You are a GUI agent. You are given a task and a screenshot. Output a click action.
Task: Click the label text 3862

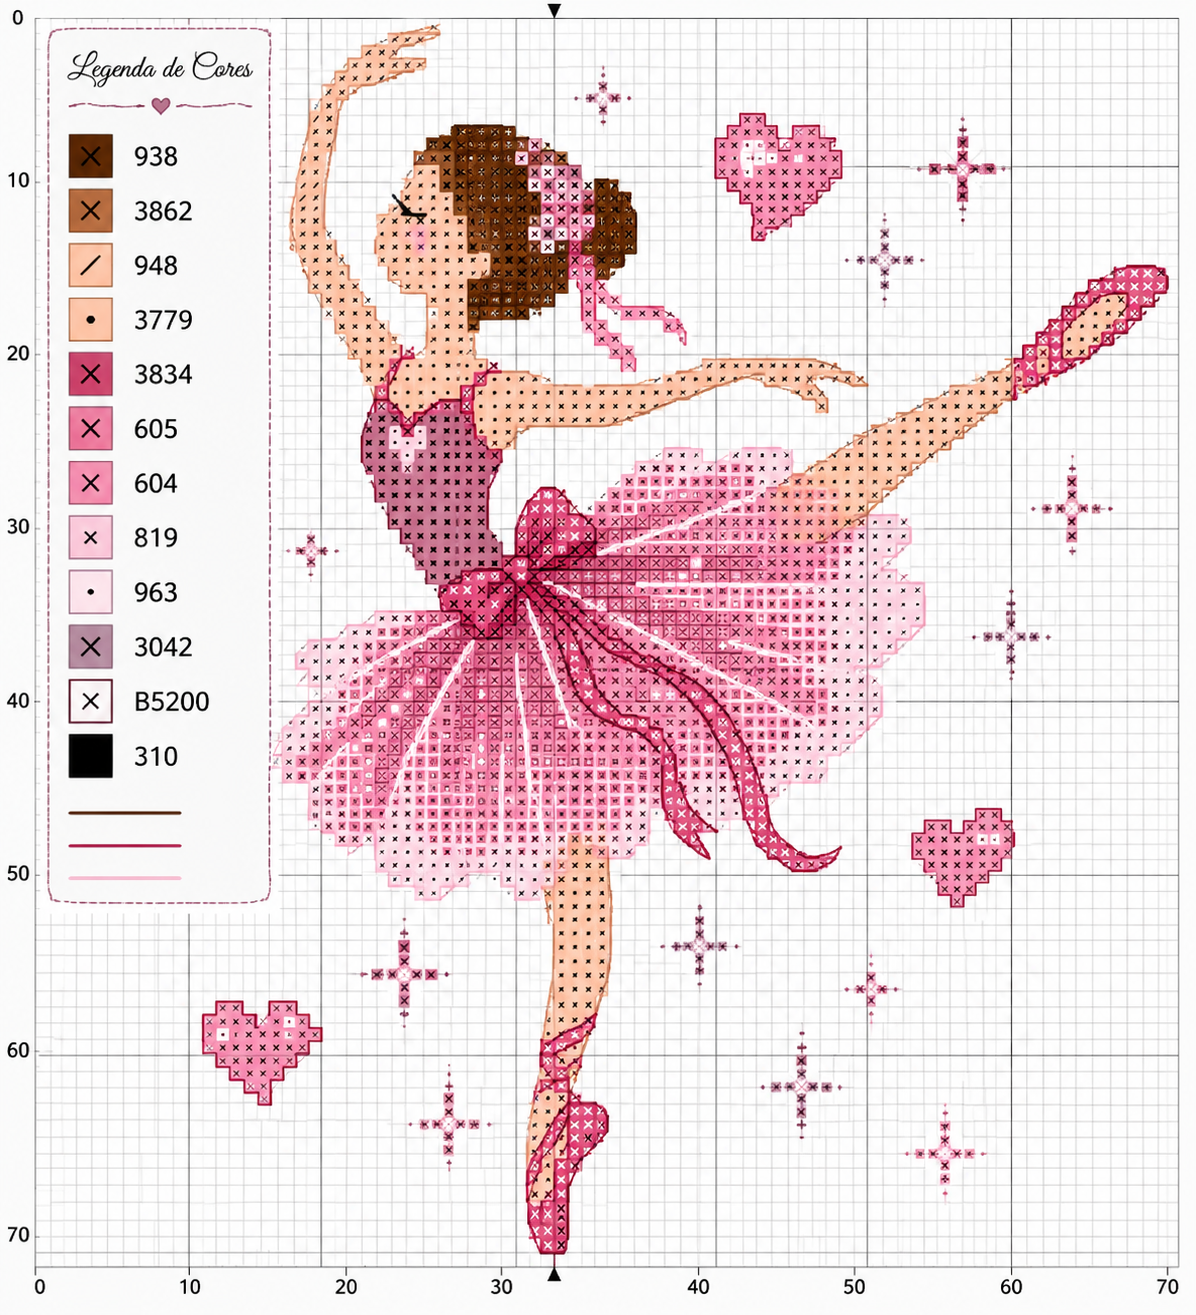(x=163, y=211)
